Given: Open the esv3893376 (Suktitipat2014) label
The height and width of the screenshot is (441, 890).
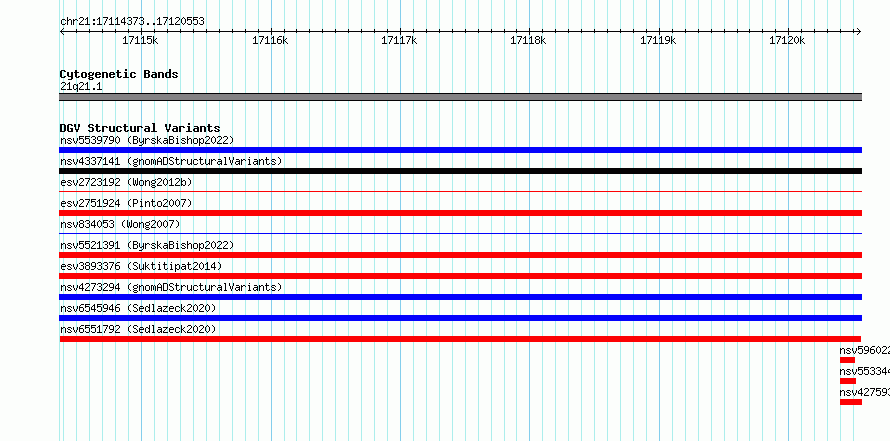Looking at the screenshot, I should pyautogui.click(x=141, y=266).
